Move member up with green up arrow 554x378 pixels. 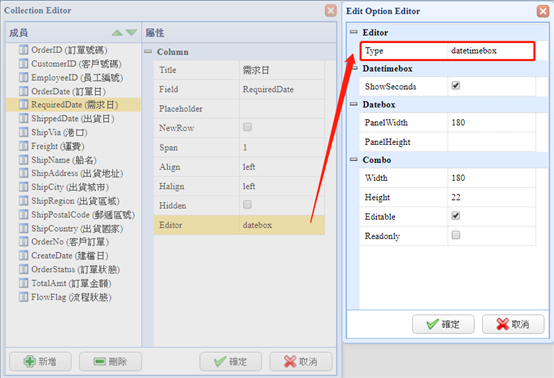(117, 33)
